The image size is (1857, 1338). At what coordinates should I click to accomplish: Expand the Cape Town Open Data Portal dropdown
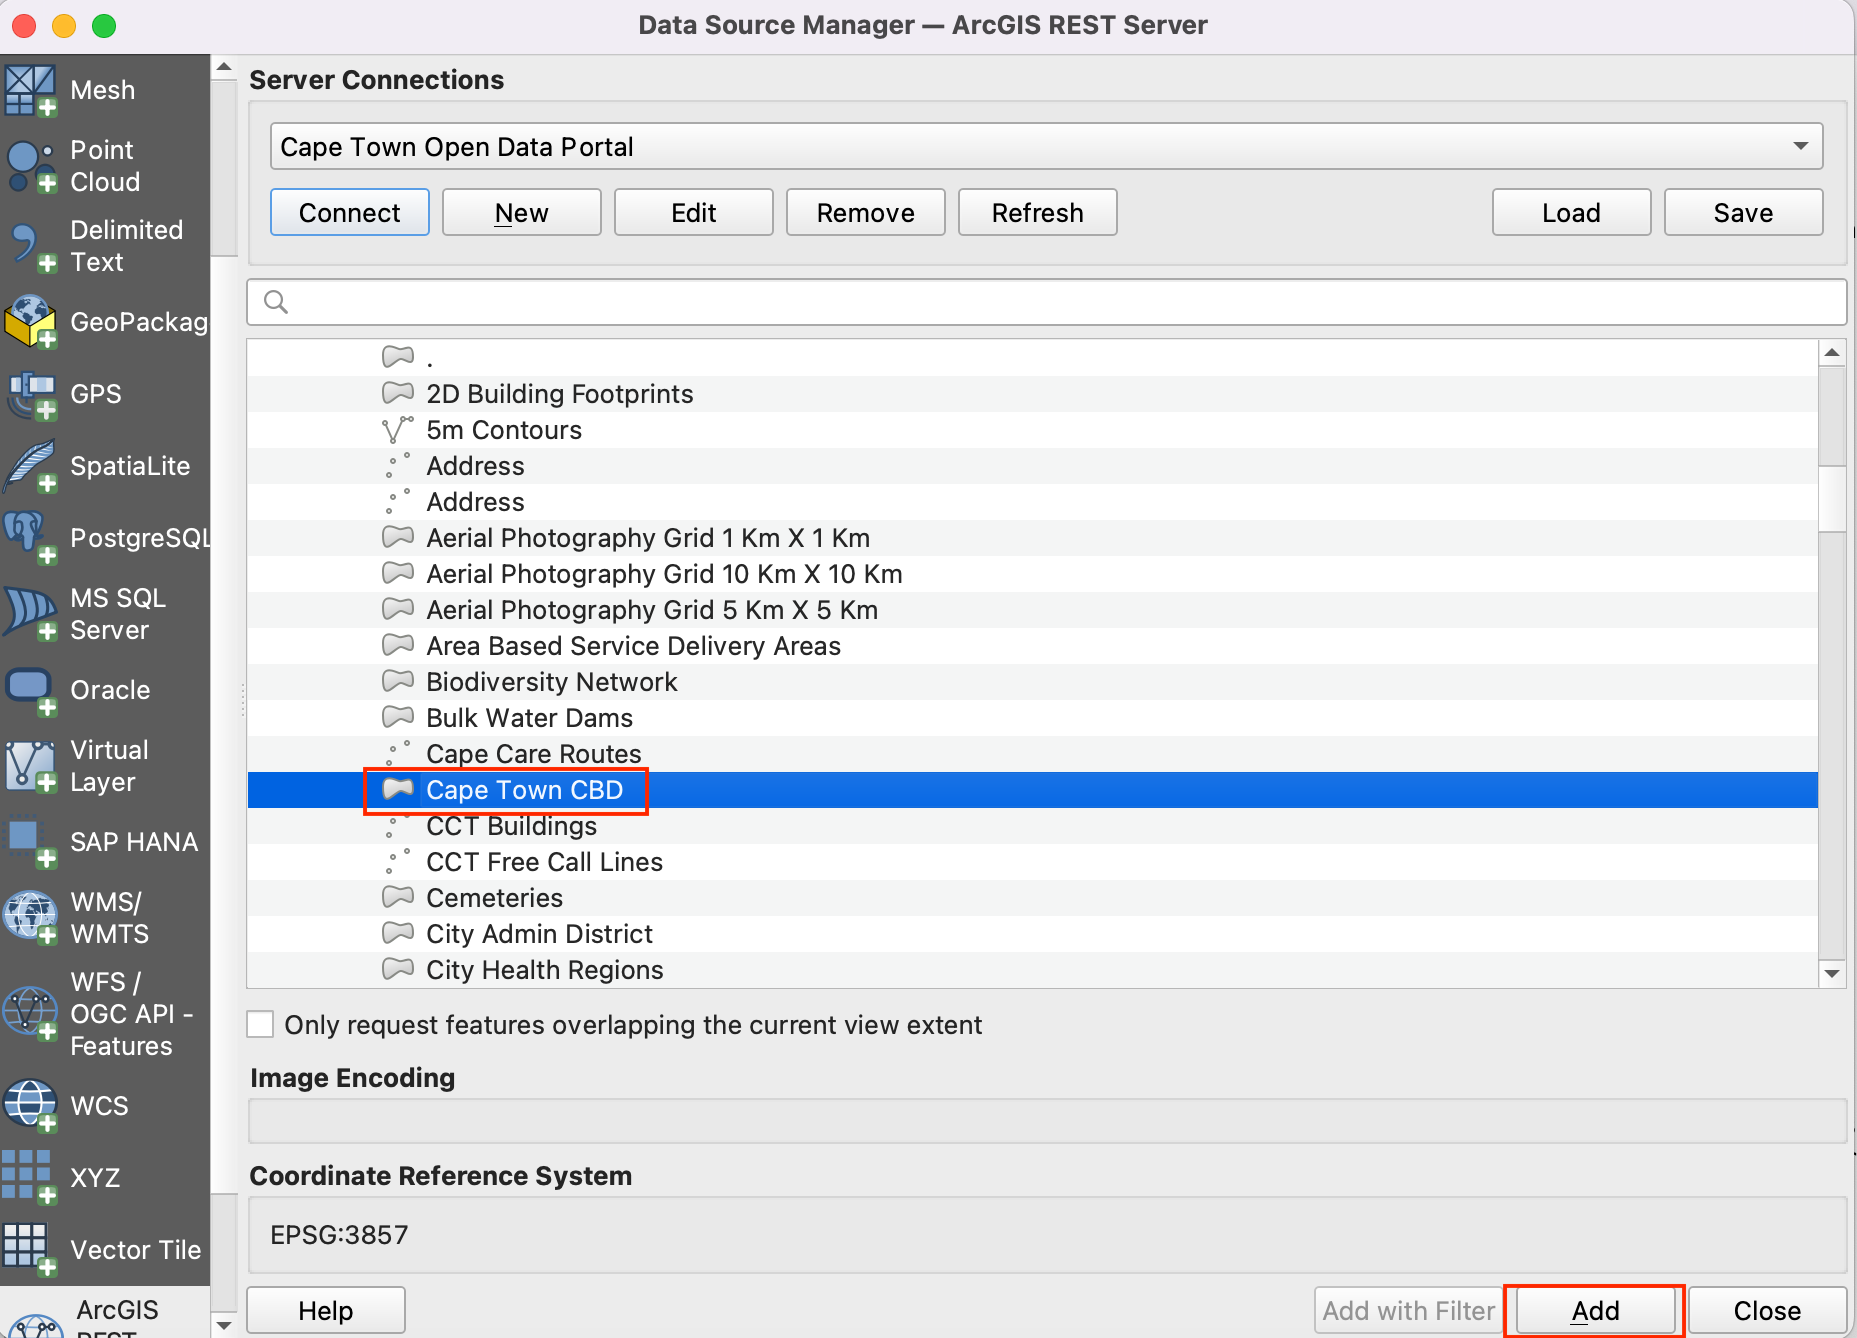[1800, 147]
